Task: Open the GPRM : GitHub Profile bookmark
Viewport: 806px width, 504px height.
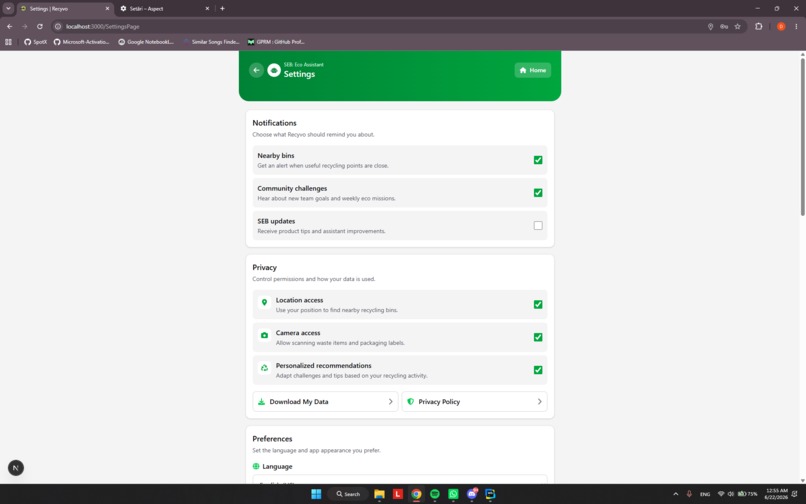Action: [x=276, y=42]
